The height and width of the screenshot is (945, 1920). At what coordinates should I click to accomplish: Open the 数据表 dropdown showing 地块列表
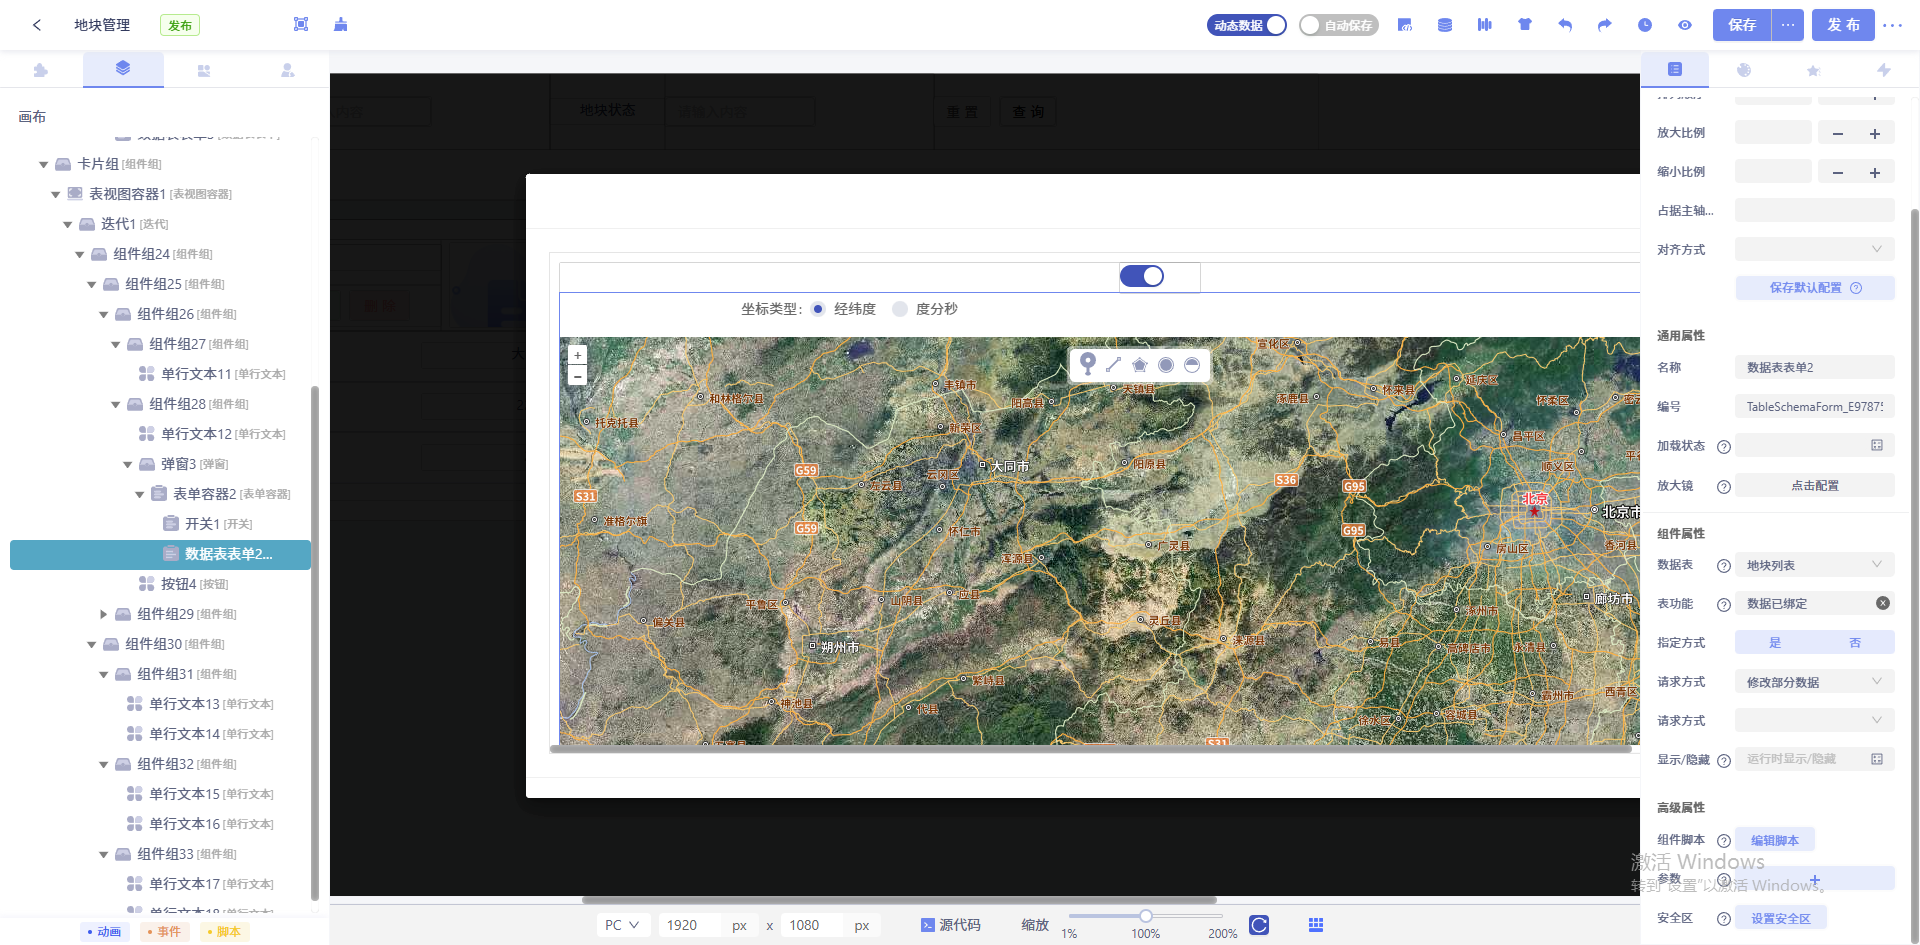point(1814,565)
